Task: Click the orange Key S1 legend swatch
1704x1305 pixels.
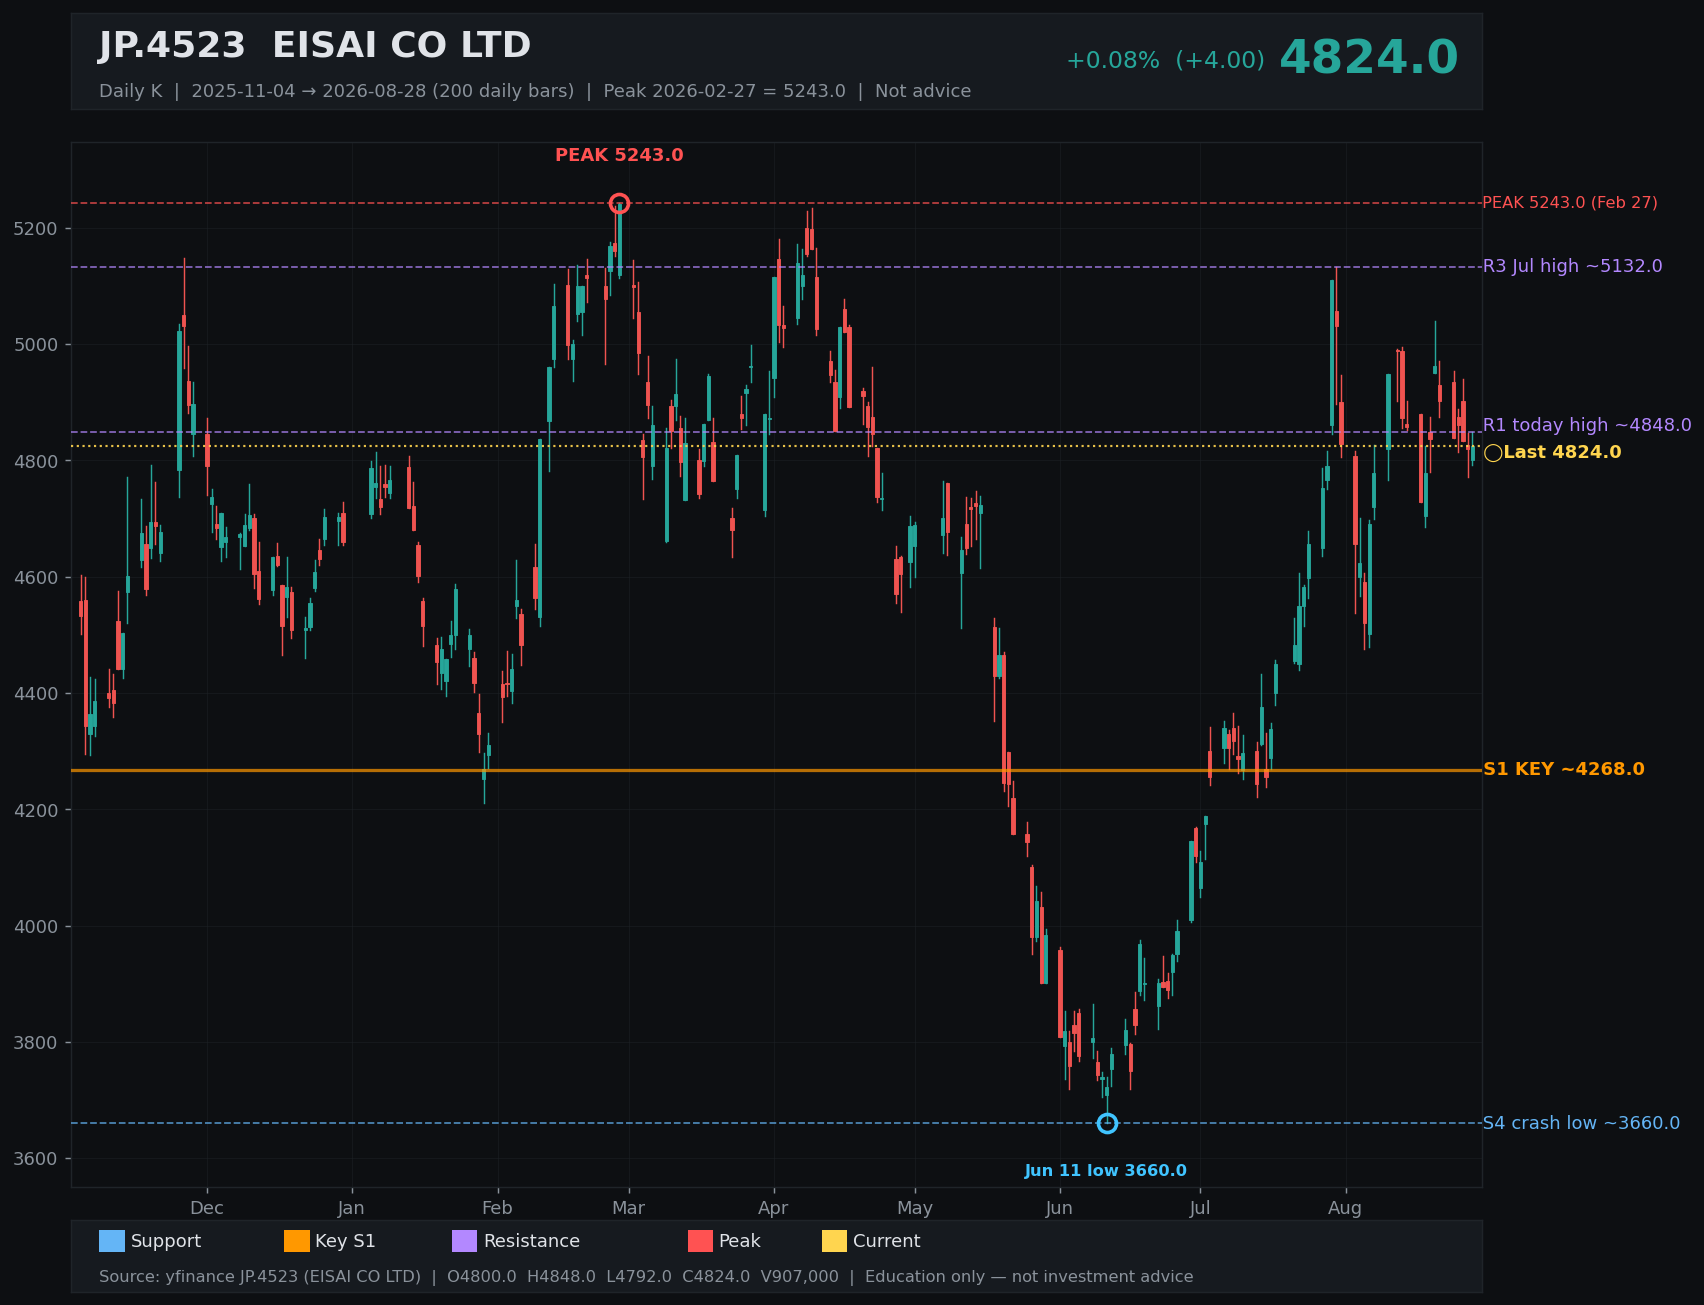Action: (297, 1241)
